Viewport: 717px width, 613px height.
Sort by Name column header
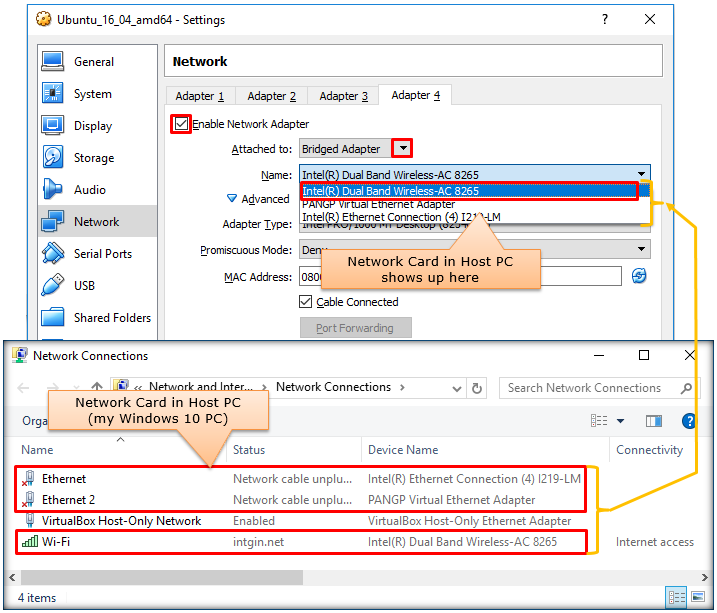(37, 450)
